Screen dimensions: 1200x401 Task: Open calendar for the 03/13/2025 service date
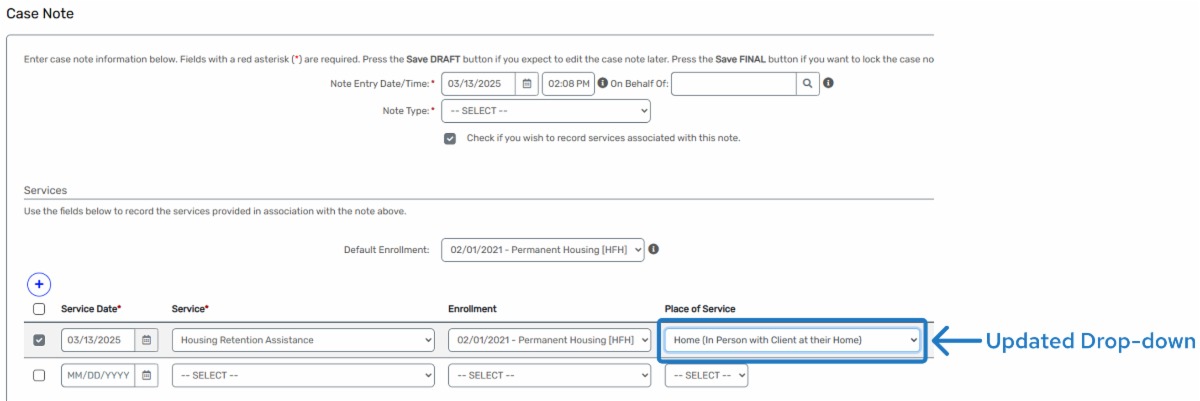147,340
